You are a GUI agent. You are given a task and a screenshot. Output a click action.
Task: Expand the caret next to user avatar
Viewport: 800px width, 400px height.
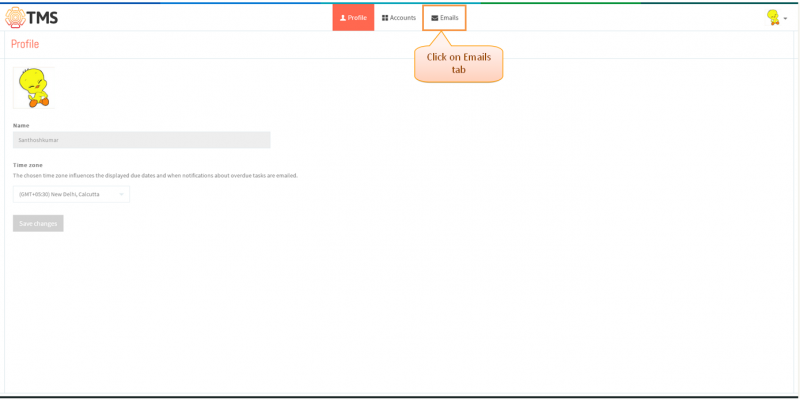coord(785,18)
